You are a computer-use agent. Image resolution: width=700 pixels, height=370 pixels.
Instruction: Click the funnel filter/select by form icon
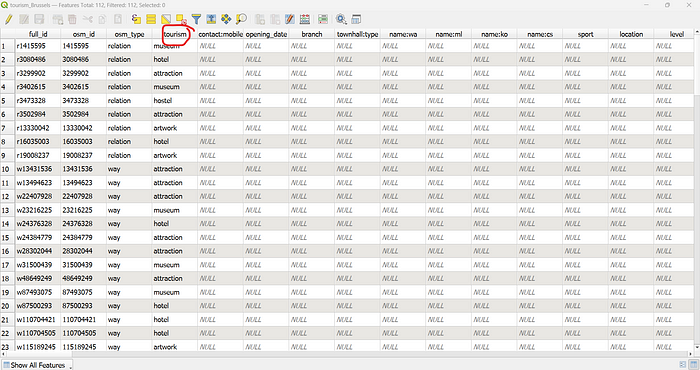click(x=196, y=19)
